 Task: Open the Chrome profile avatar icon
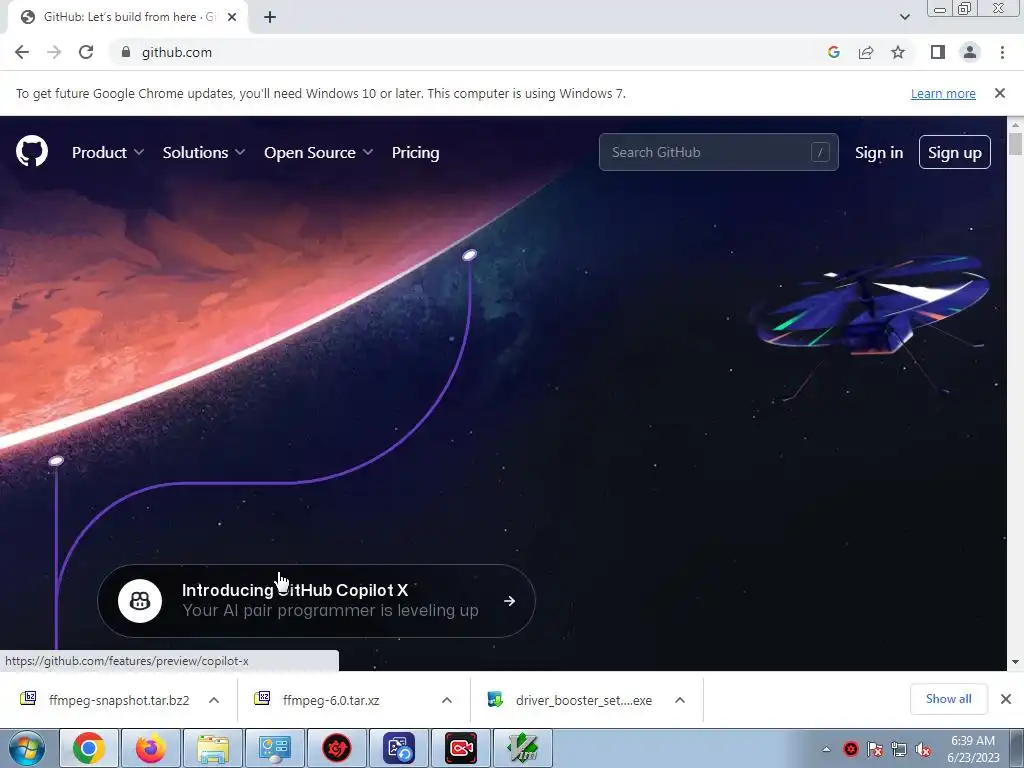(970, 52)
